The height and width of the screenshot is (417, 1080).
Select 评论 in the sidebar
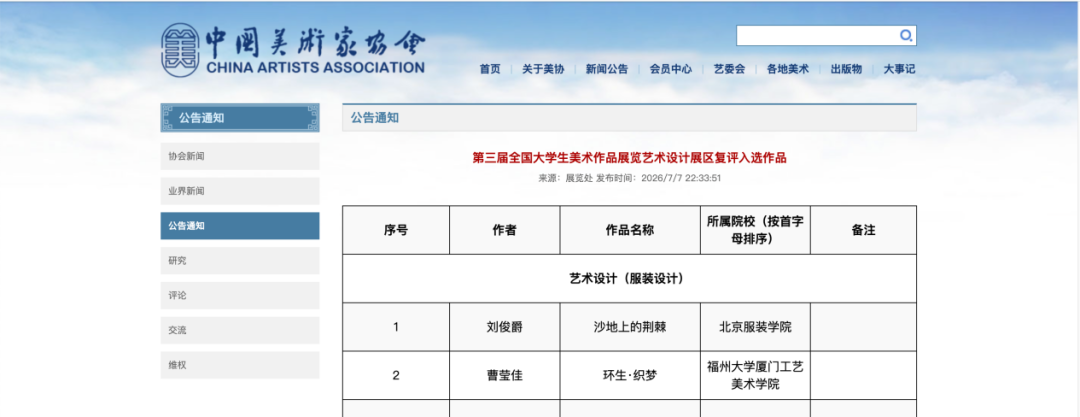(240, 296)
